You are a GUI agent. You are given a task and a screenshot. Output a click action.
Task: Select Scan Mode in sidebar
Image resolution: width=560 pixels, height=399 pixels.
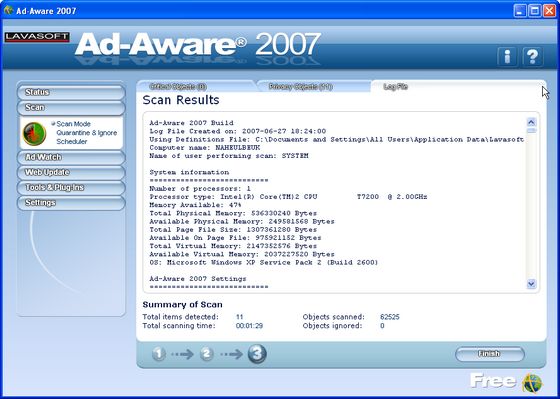73,124
